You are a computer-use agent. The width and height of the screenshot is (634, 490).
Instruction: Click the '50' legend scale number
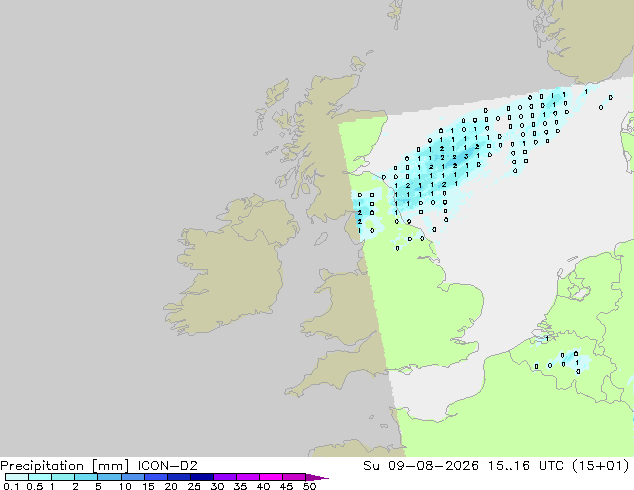(309, 486)
